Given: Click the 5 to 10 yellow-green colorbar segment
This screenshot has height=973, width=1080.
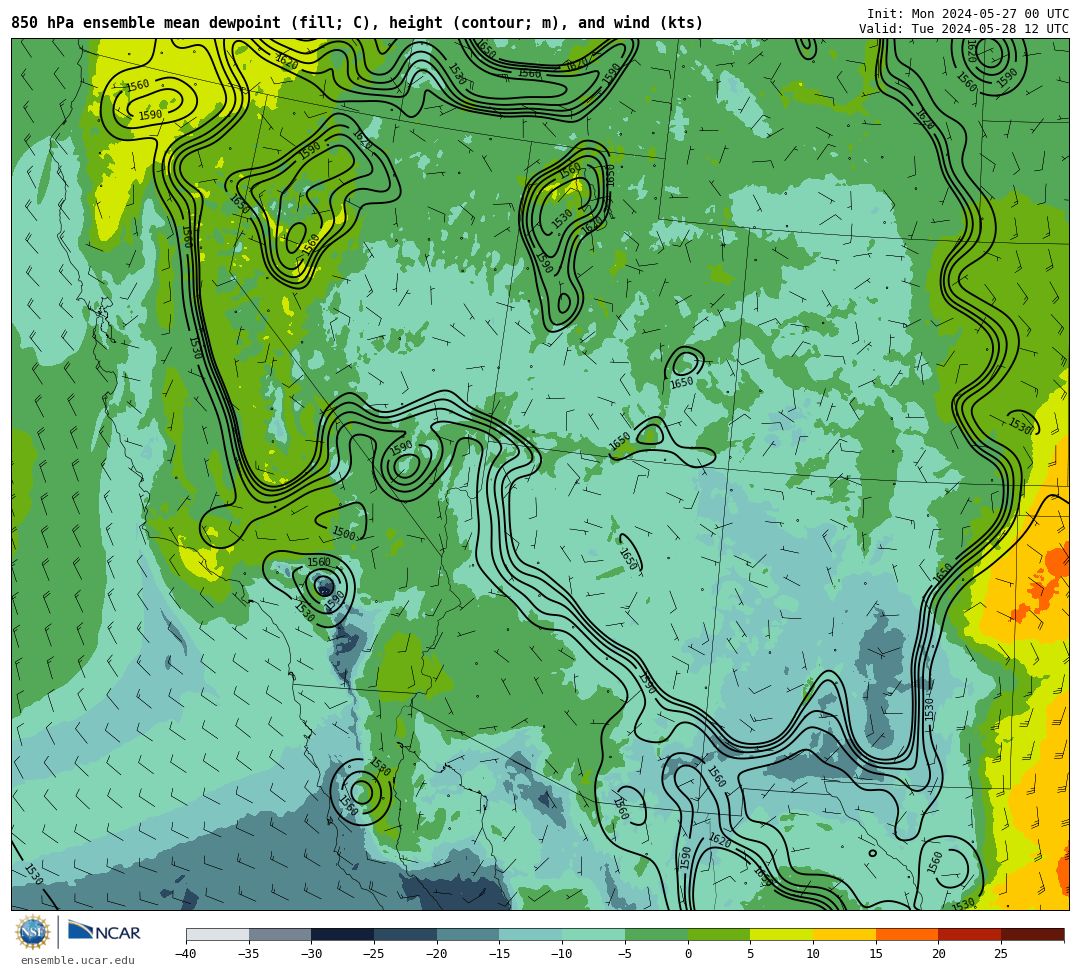Looking at the screenshot, I should click(782, 934).
